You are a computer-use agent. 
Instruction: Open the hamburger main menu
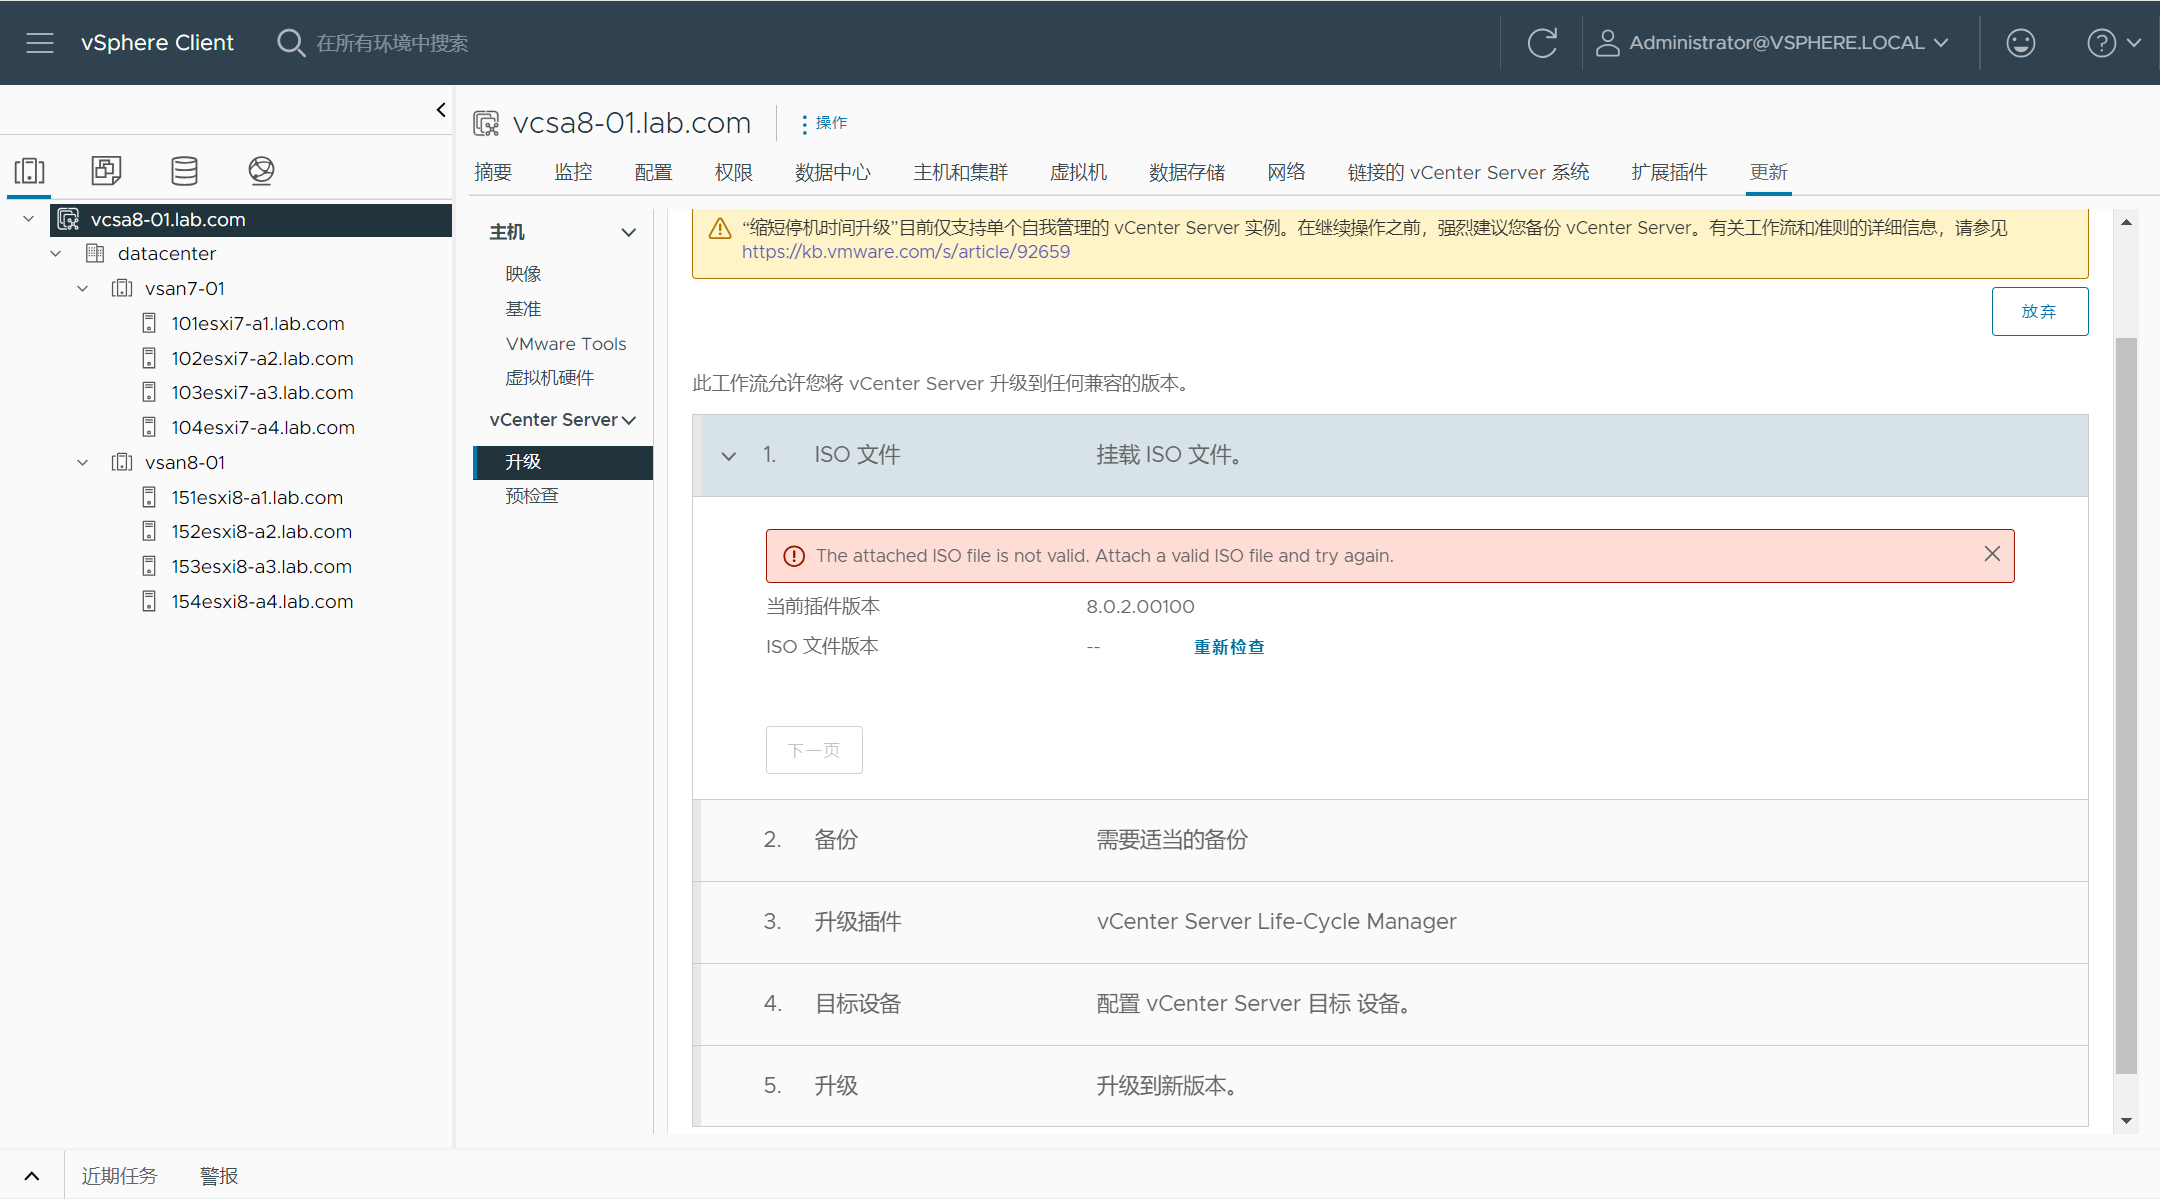point(40,43)
